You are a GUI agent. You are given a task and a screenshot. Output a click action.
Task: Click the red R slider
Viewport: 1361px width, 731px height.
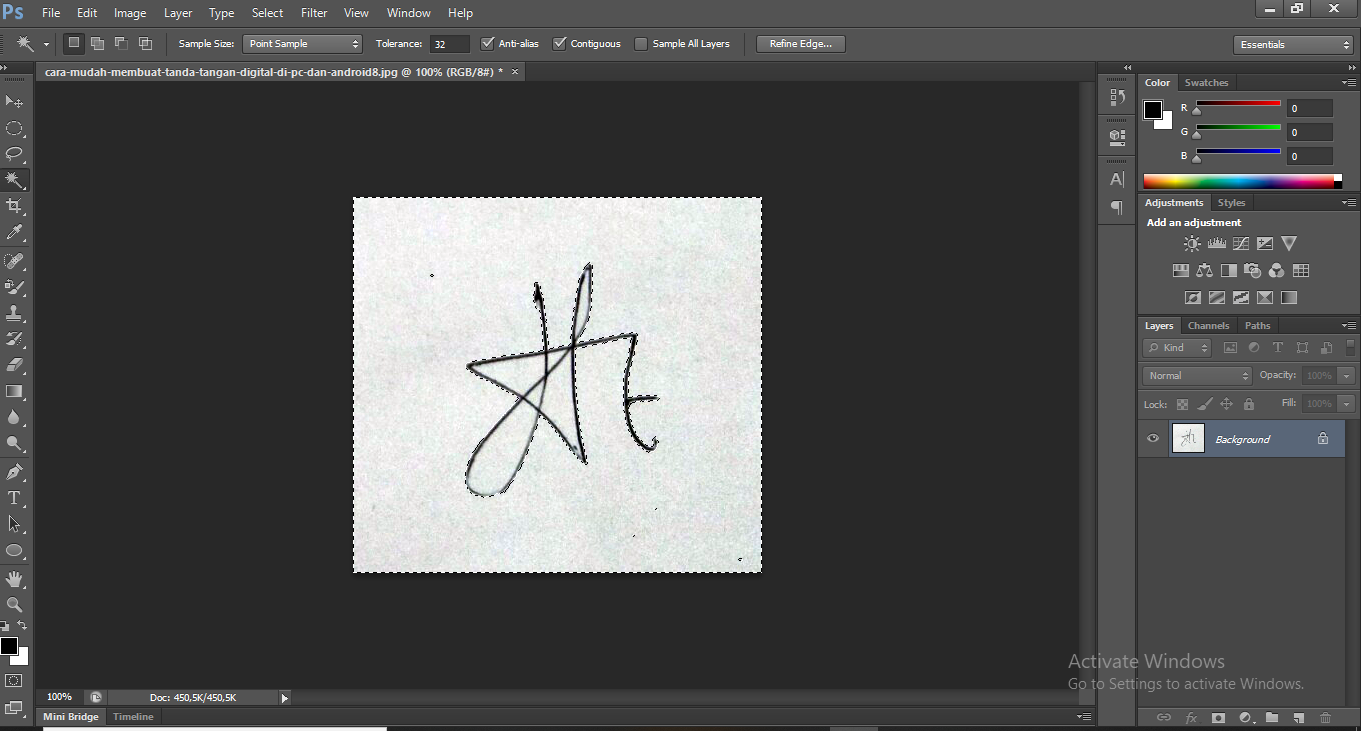tap(1238, 104)
